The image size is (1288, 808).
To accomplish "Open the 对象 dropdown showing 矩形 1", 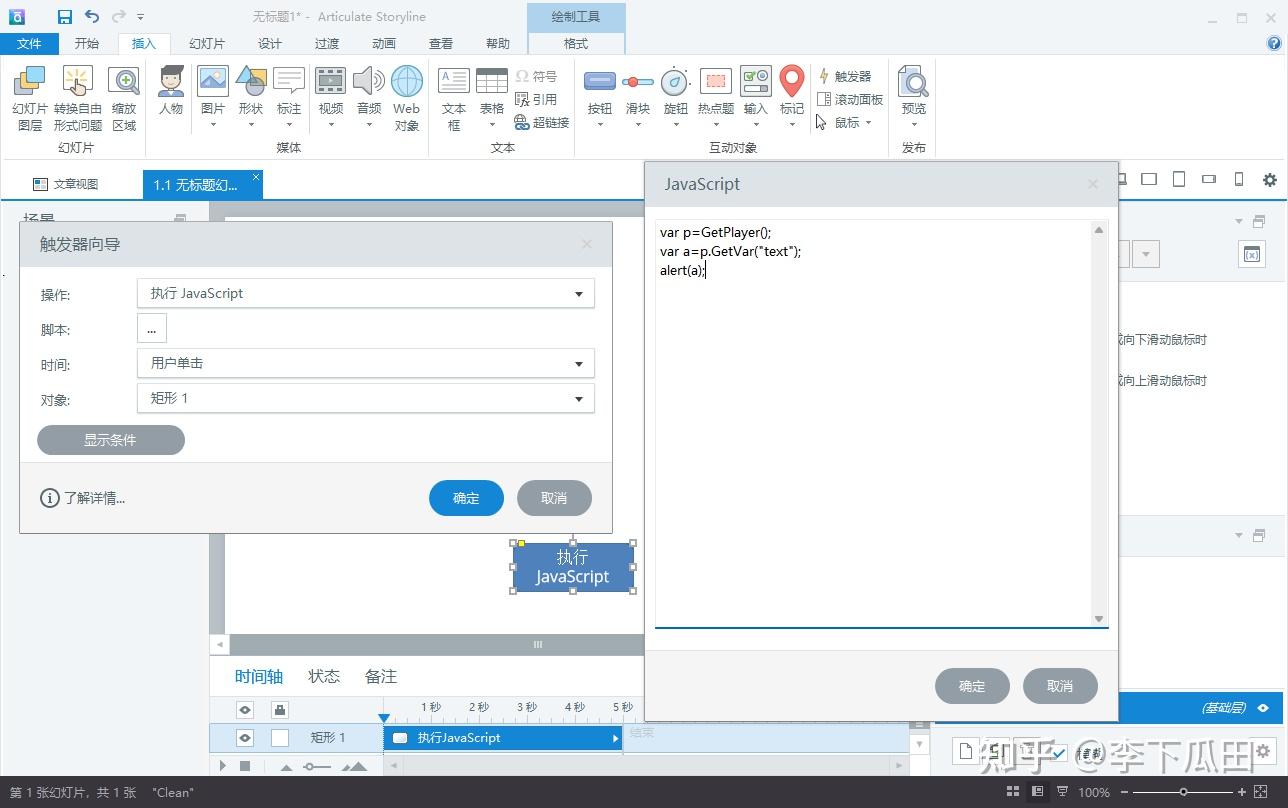I will point(365,398).
